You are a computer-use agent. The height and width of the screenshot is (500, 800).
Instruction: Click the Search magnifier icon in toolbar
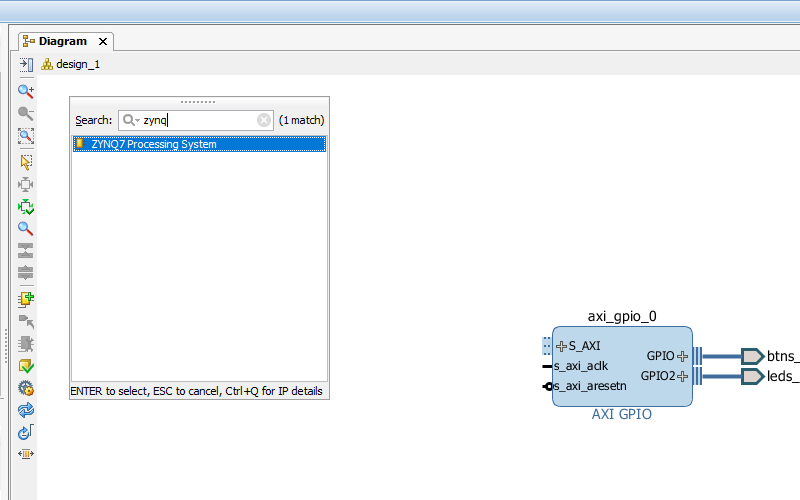pos(26,229)
